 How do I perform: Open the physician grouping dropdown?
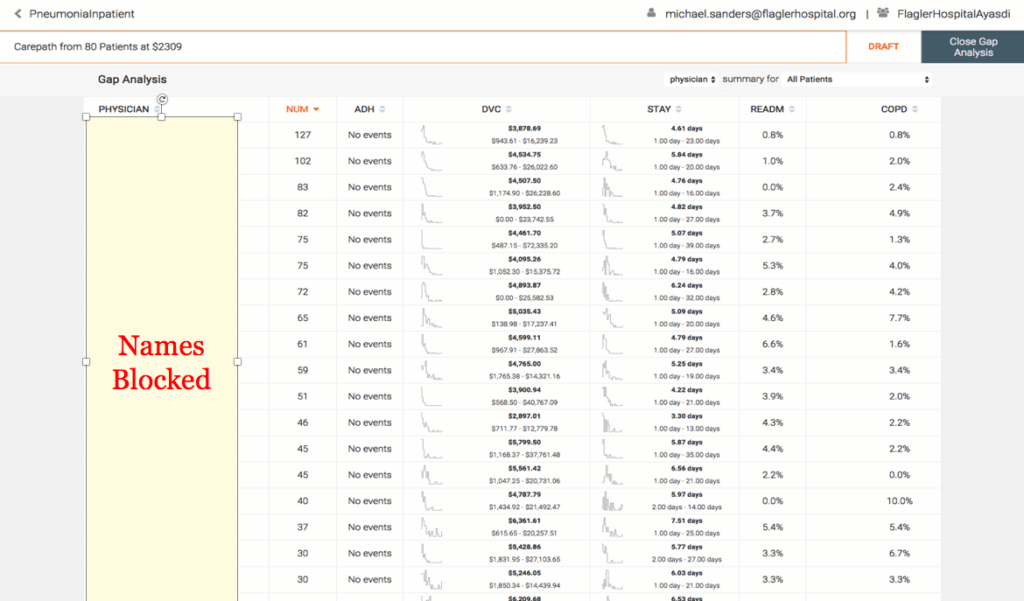(692, 79)
